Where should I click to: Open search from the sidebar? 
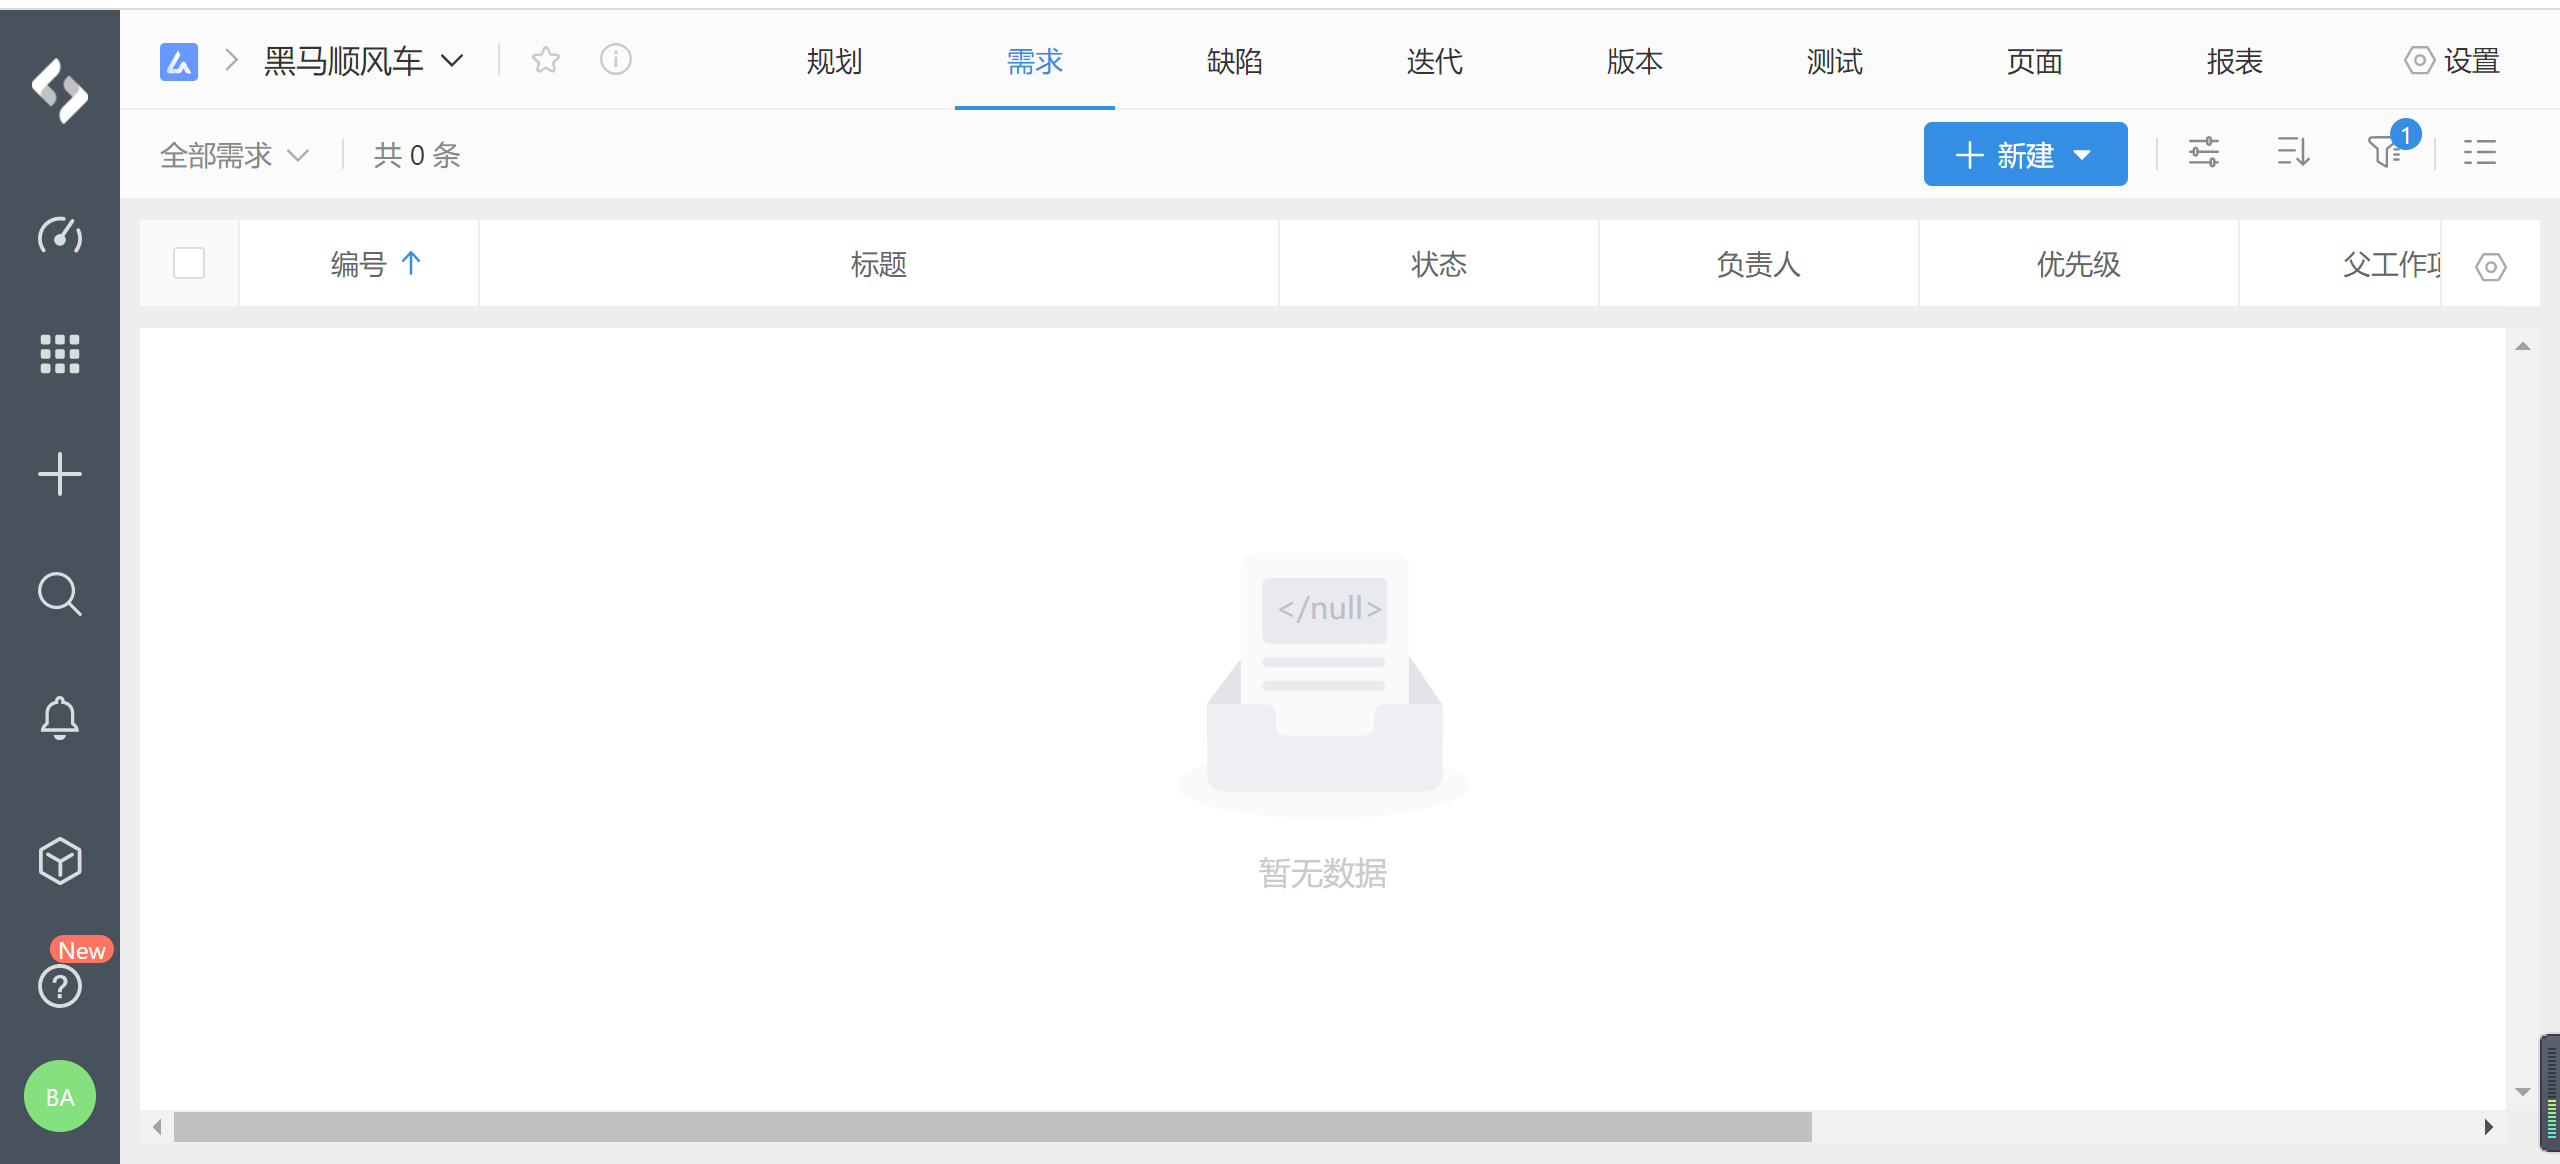point(60,594)
